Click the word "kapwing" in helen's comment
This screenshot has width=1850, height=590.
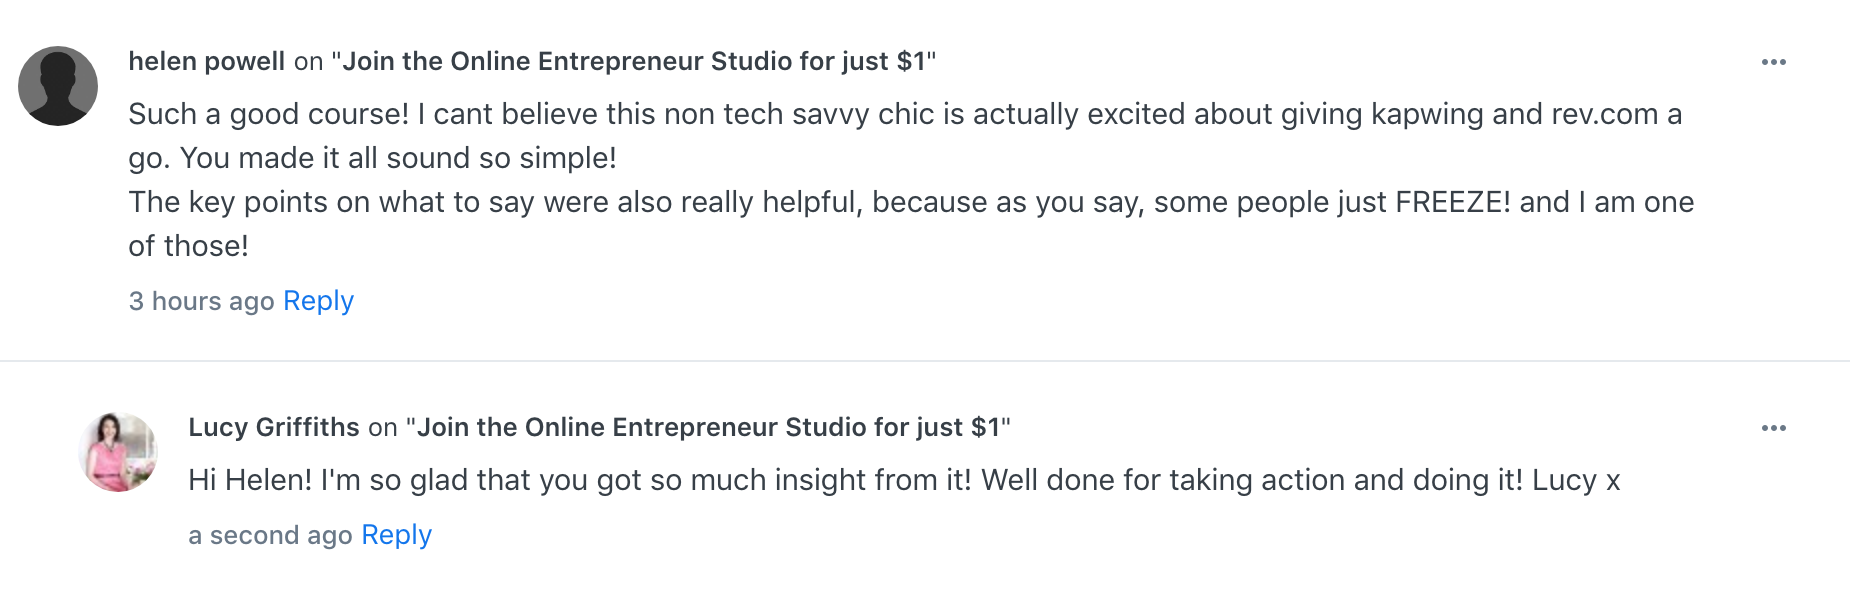pyautogui.click(x=1427, y=114)
